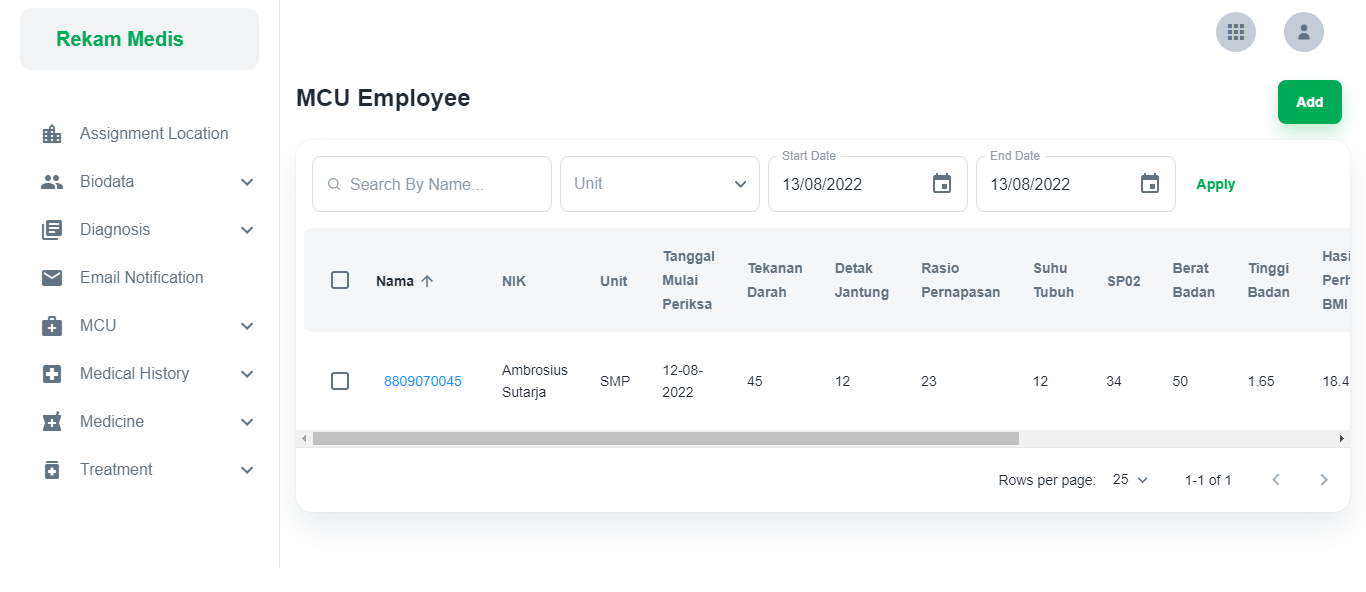Check the select-all checkbox in table header
1366x592 pixels.
click(340, 281)
